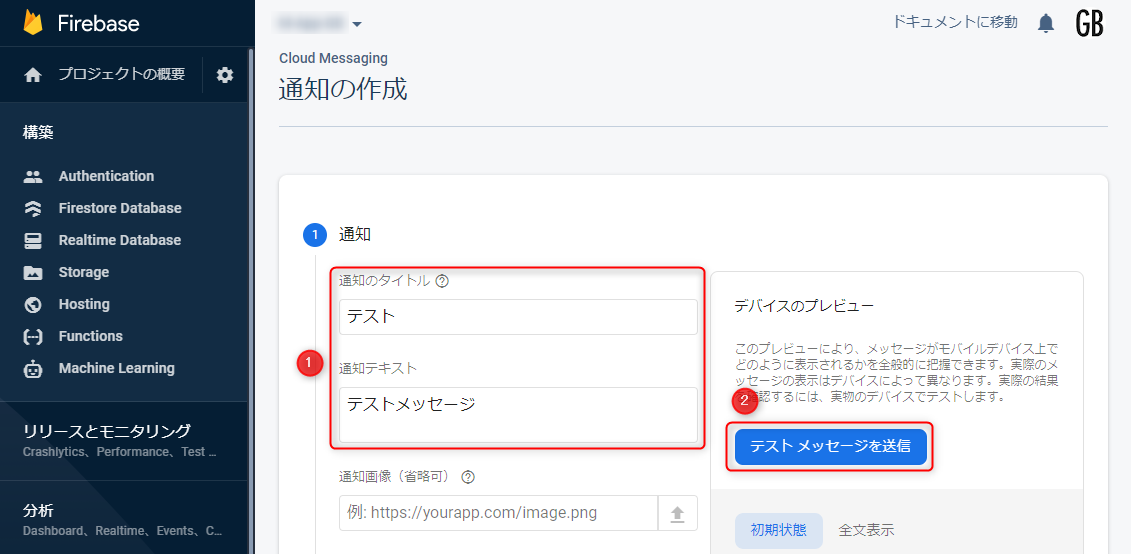Click the image upload icon button

677,513
